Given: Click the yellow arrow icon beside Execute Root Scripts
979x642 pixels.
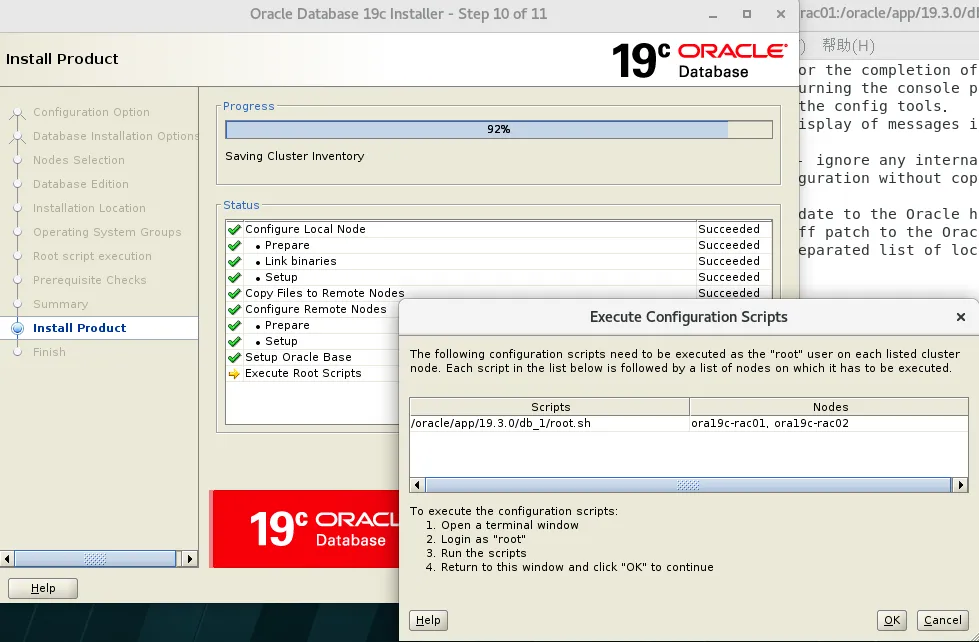Looking at the screenshot, I should coord(235,373).
